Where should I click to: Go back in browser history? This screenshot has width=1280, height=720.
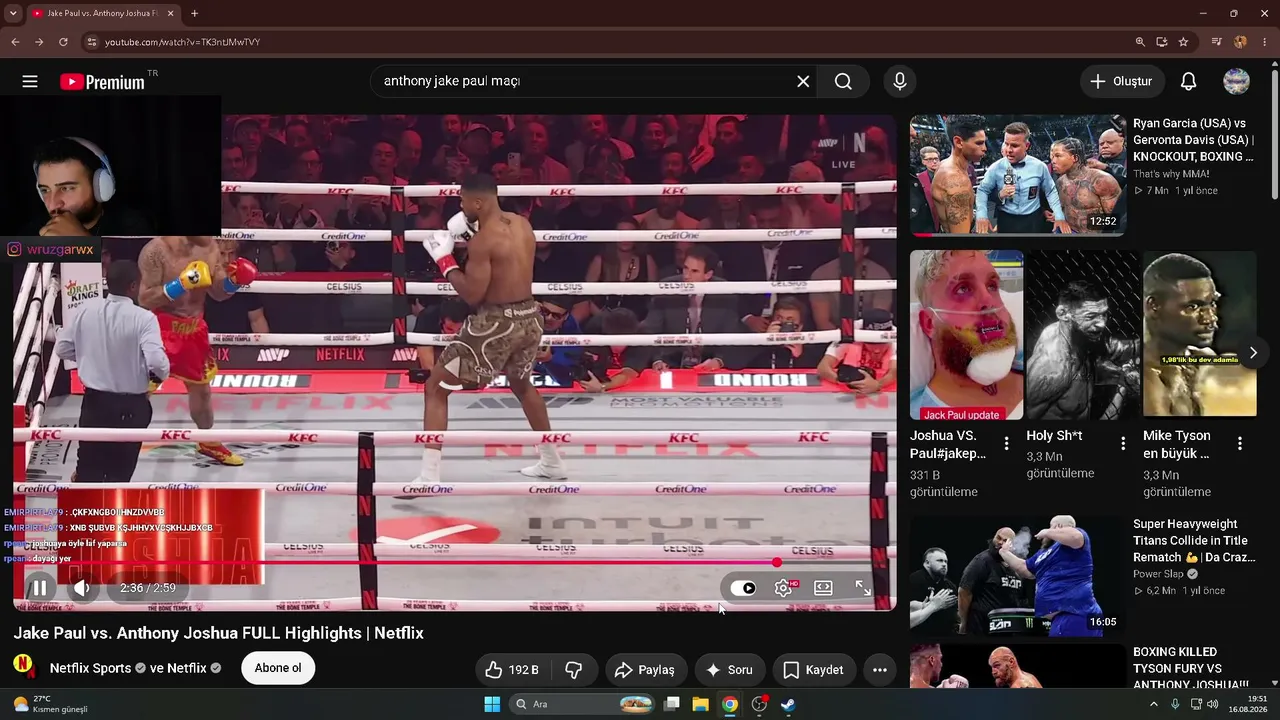(x=15, y=42)
